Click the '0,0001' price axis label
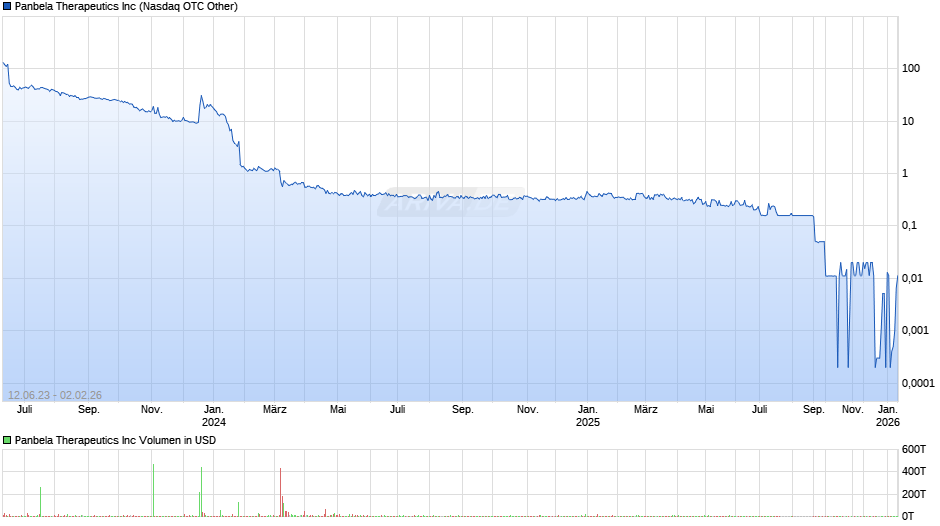940x526 pixels. point(918,383)
